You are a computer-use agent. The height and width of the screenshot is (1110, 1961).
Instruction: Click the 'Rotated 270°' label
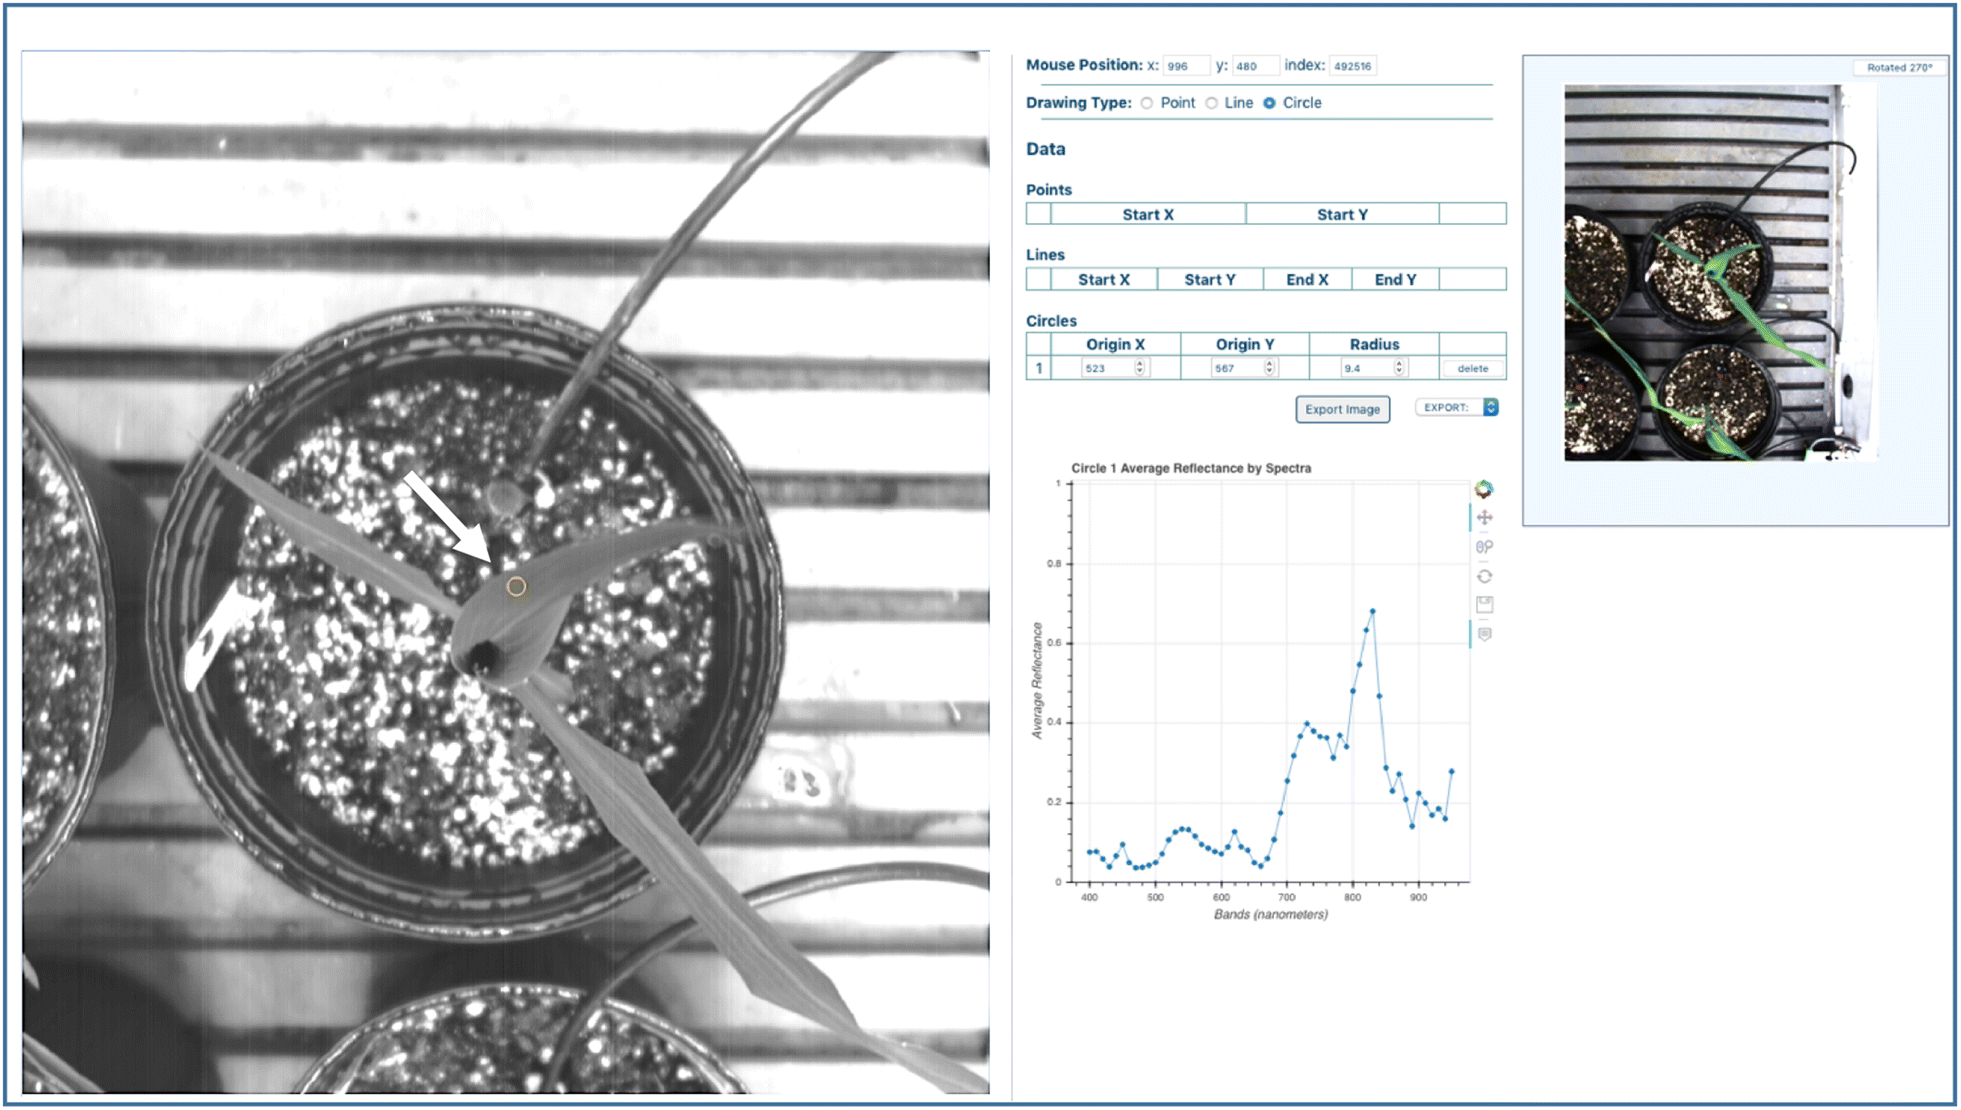tap(1899, 67)
